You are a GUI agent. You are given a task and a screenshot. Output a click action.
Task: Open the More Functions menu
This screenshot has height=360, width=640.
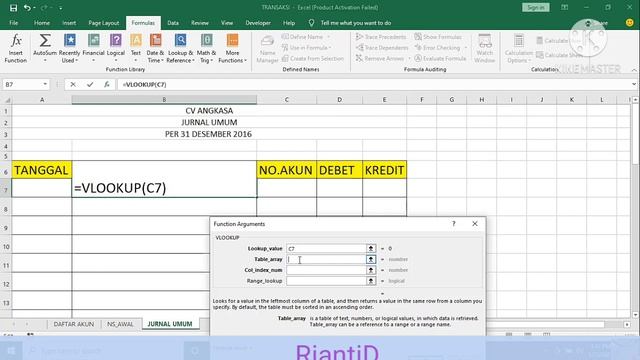pyautogui.click(x=232, y=49)
